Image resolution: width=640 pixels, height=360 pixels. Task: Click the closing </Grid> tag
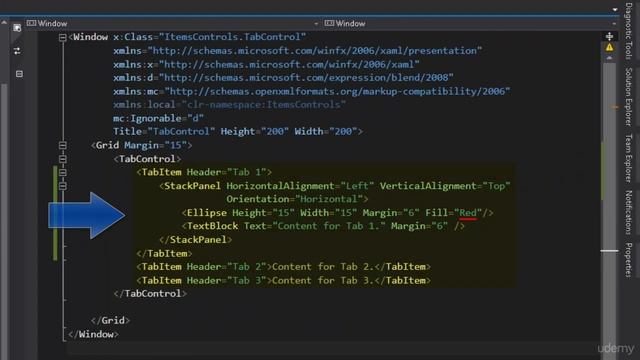click(x=110, y=320)
